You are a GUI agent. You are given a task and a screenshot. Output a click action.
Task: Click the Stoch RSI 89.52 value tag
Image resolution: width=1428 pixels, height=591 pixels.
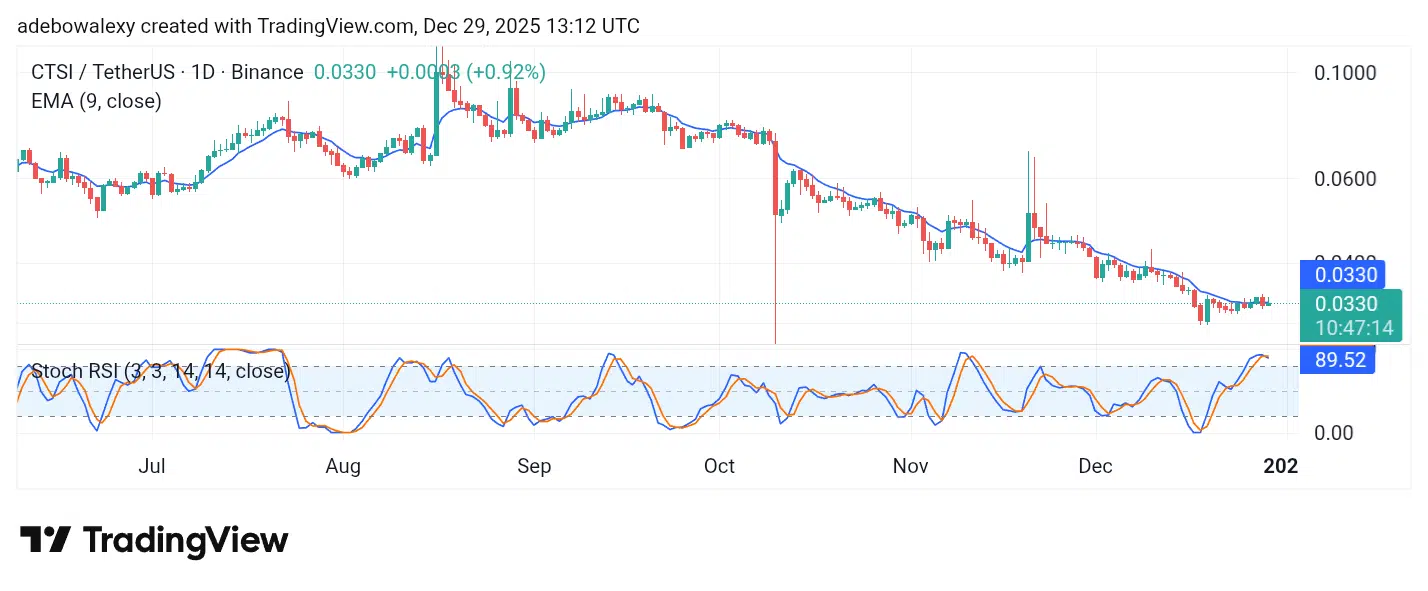click(x=1340, y=360)
